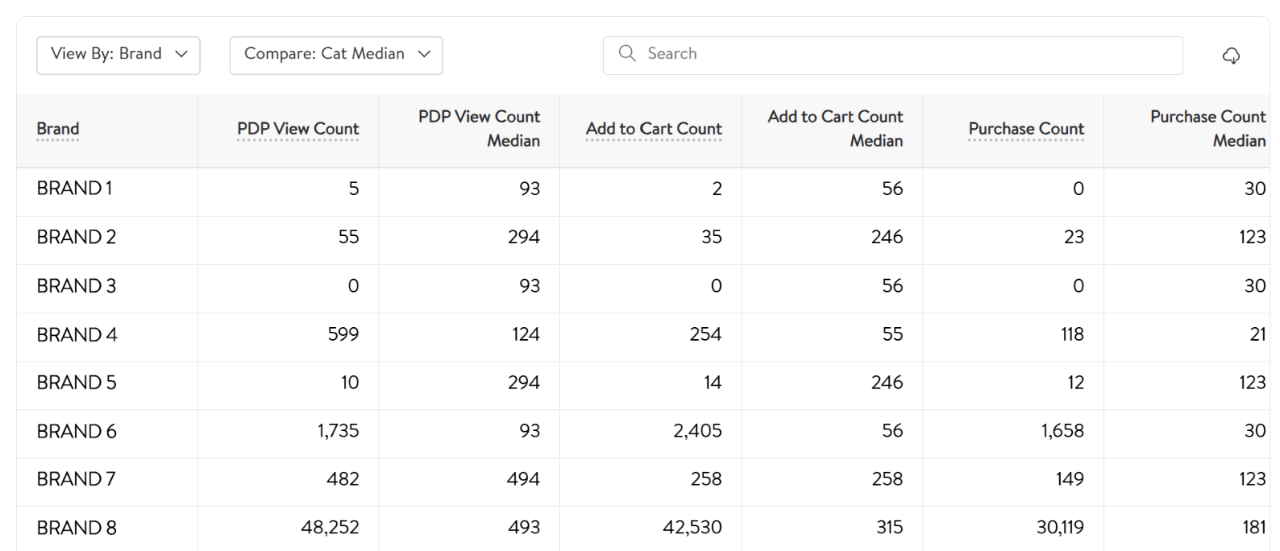Click the BRAND 4 row label
The height and width of the screenshot is (551, 1280).
74,335
